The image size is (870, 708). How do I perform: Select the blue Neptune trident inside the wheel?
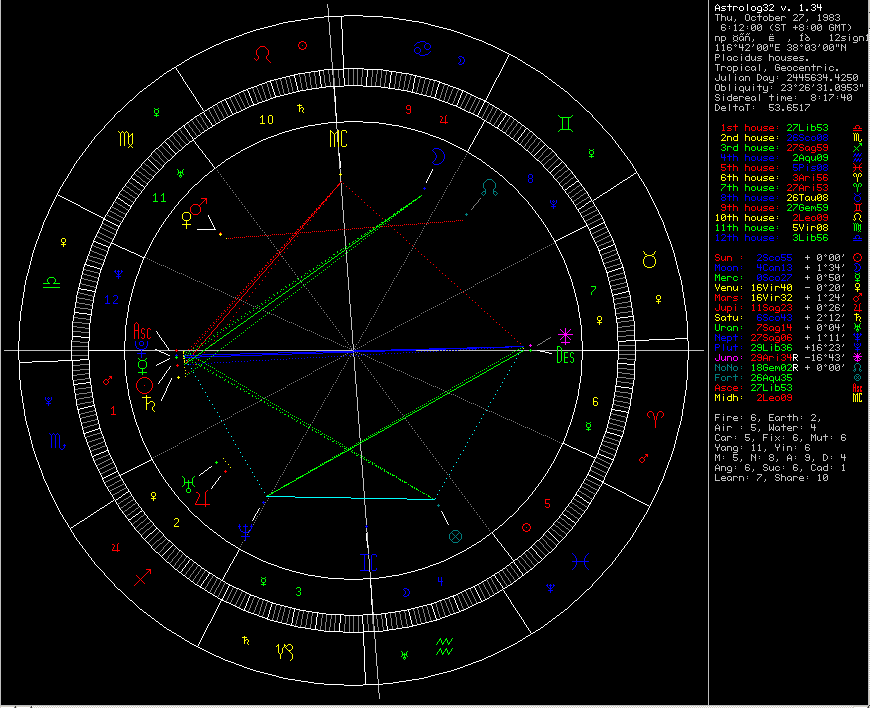coord(244,530)
